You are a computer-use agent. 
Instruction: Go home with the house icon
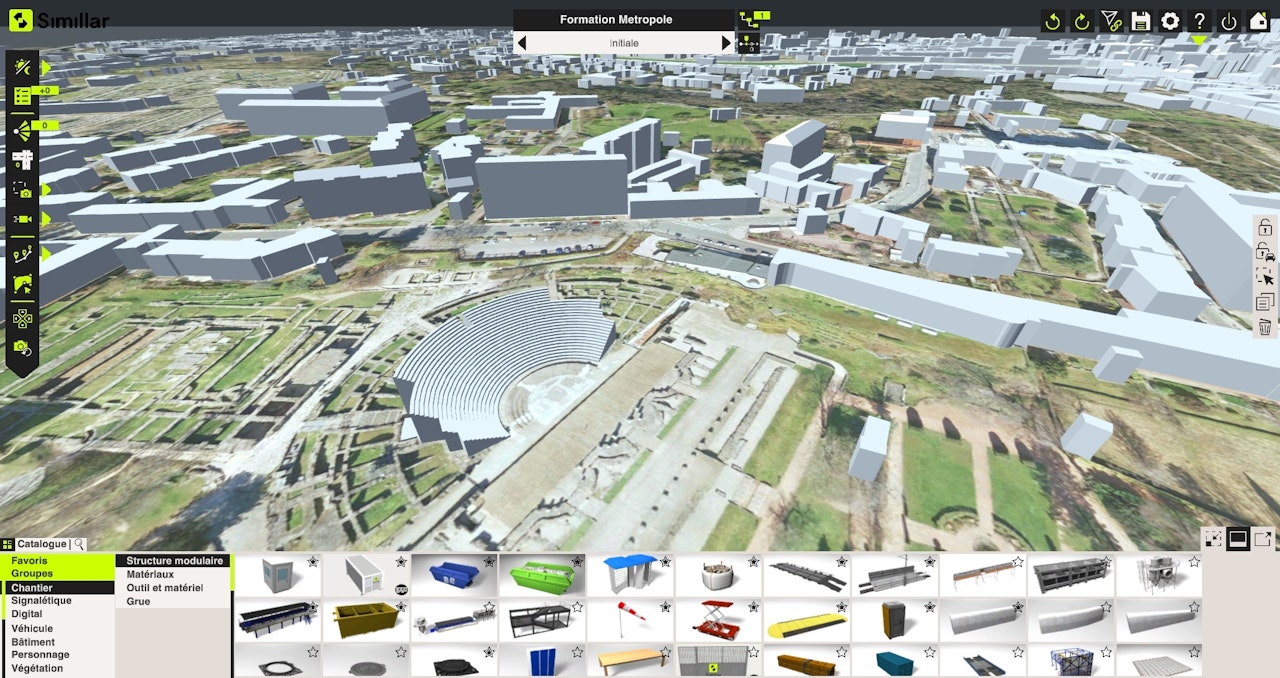(x=1258, y=21)
